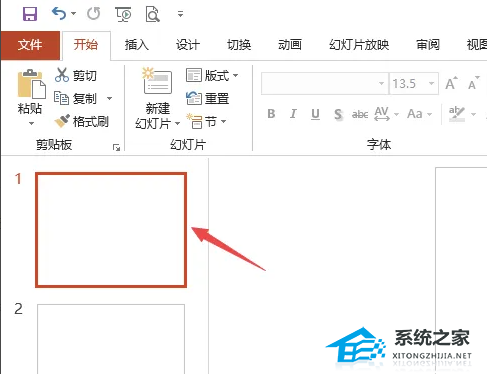Expand the 粘贴 options arrow
487x374 pixels.
click(x=31, y=123)
